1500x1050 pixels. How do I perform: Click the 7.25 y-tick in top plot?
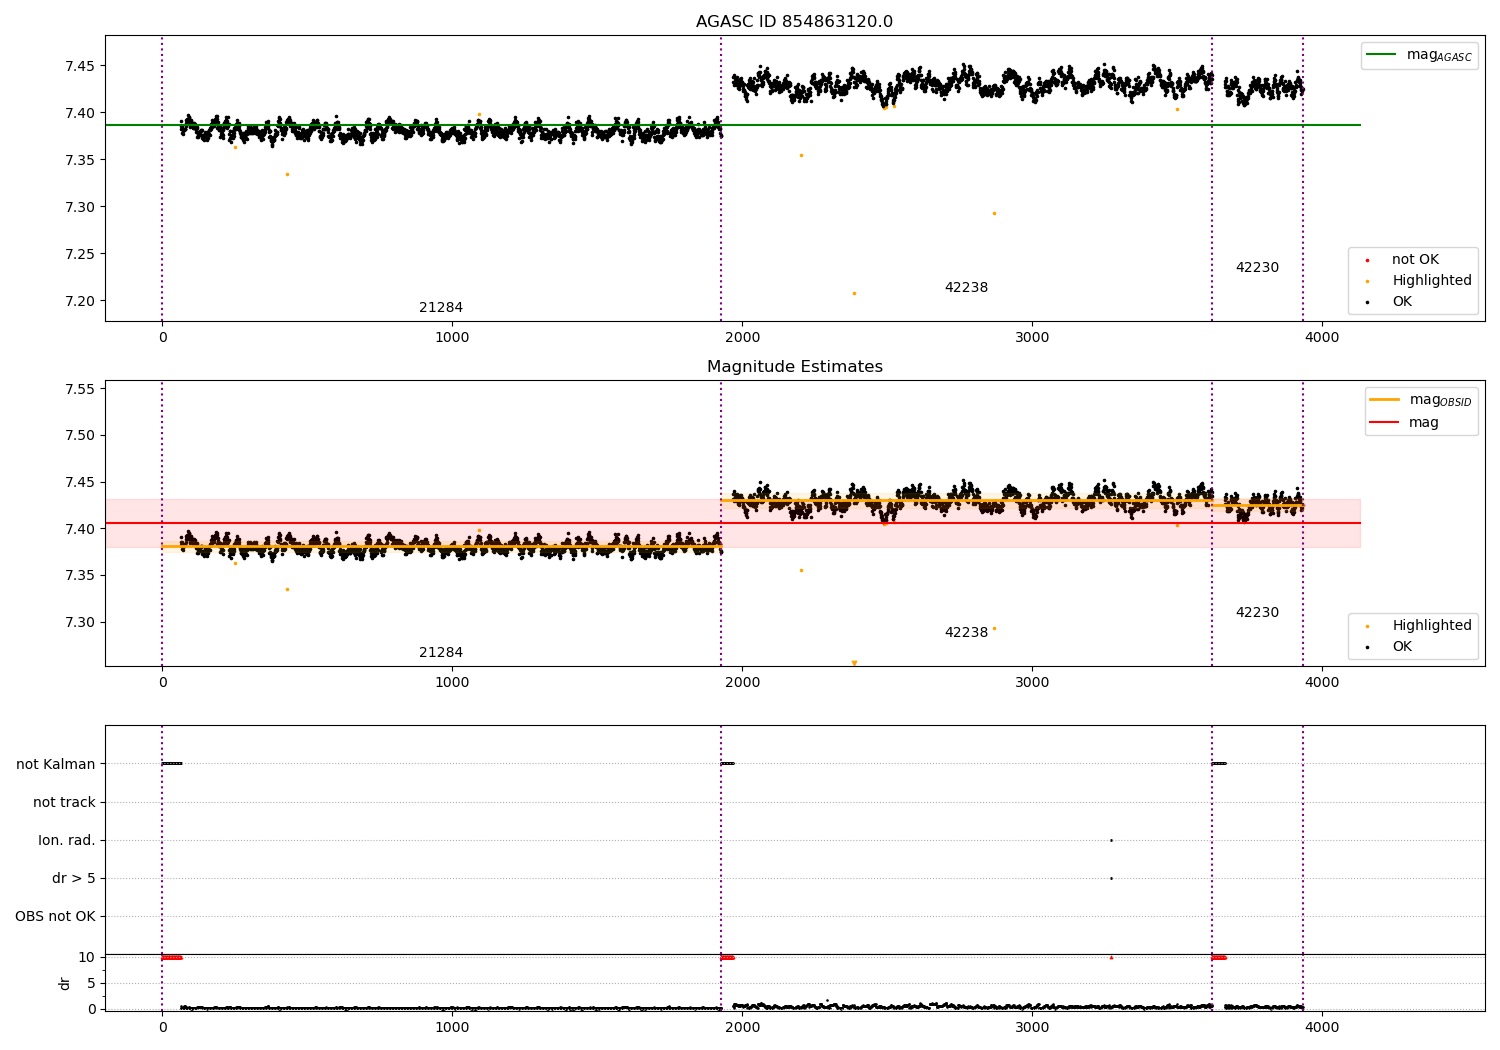(x=80, y=254)
